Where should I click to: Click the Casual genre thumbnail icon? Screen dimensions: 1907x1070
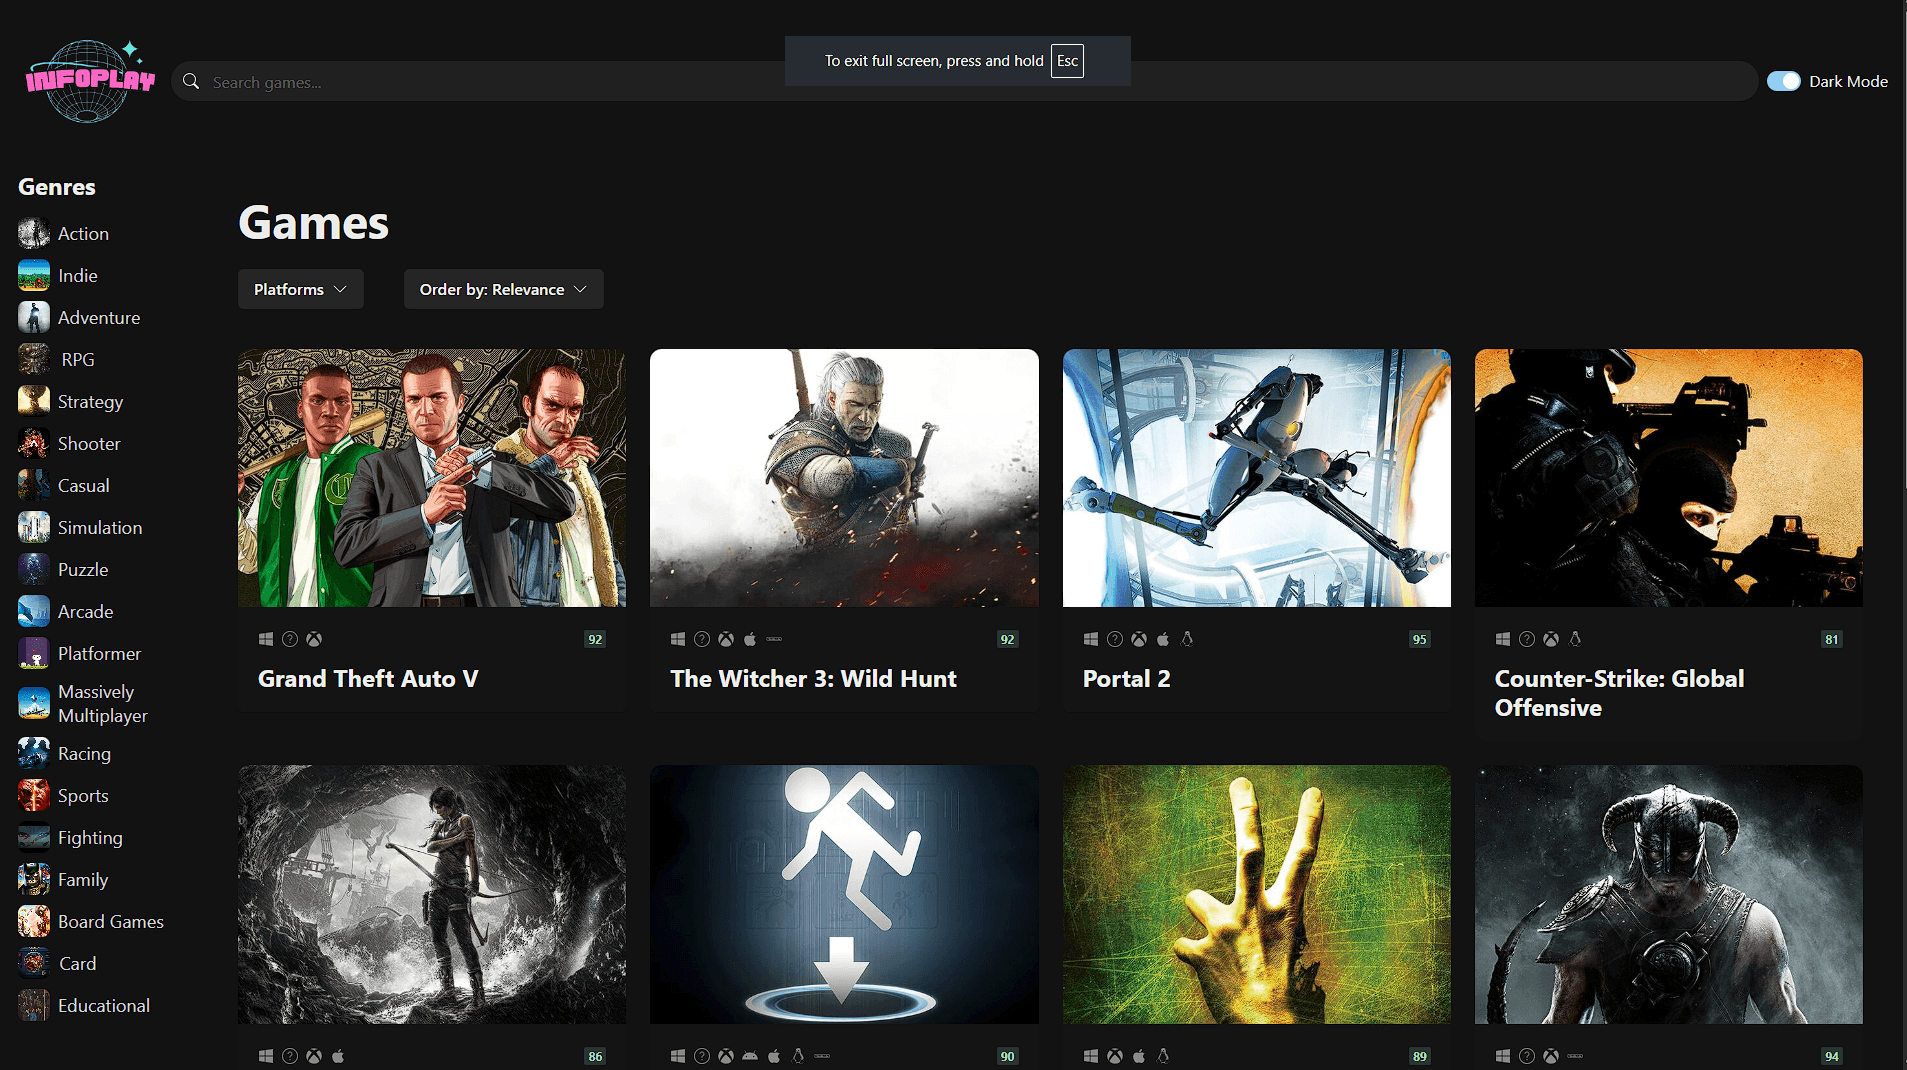34,485
